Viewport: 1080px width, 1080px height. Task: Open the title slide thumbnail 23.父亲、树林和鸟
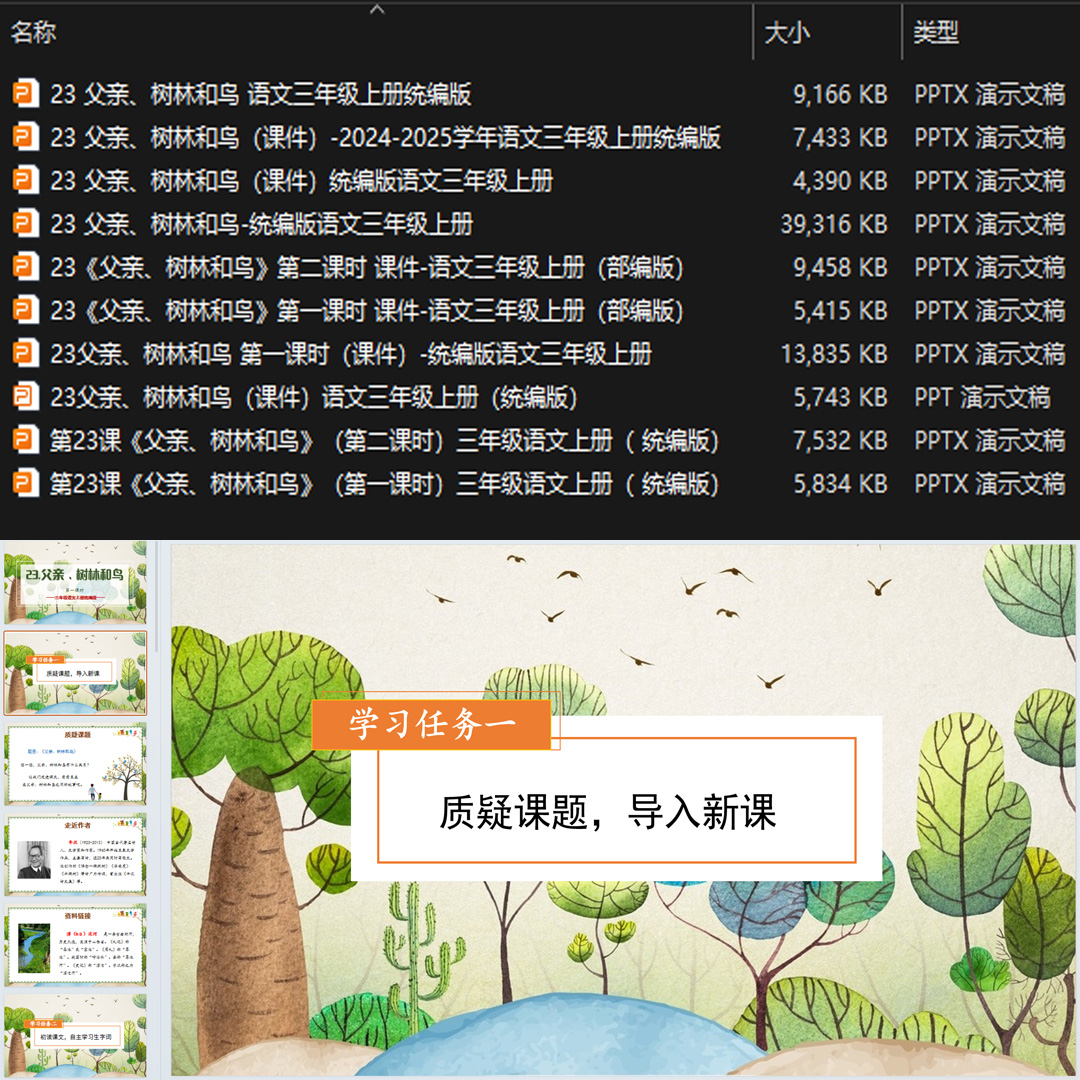click(75, 583)
